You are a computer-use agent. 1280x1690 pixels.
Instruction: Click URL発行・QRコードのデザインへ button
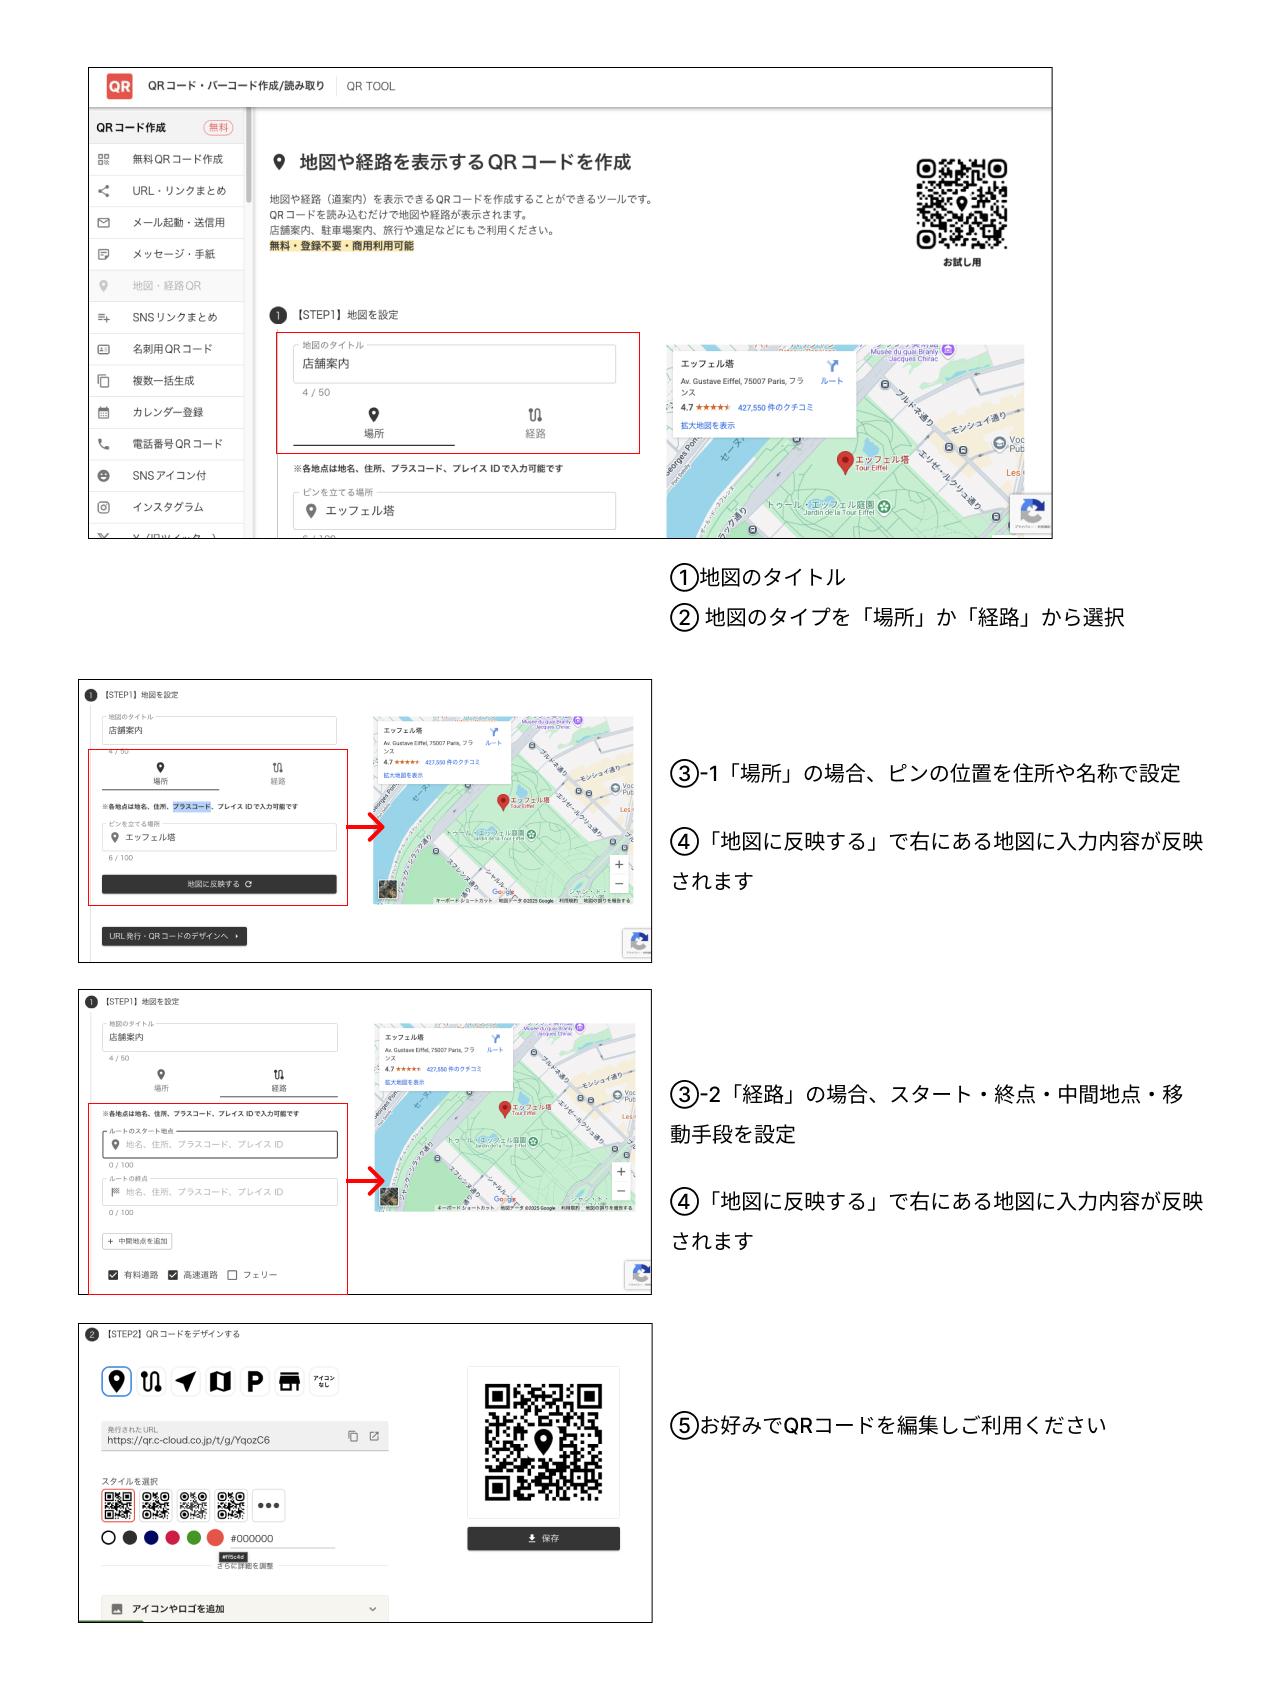tap(174, 936)
